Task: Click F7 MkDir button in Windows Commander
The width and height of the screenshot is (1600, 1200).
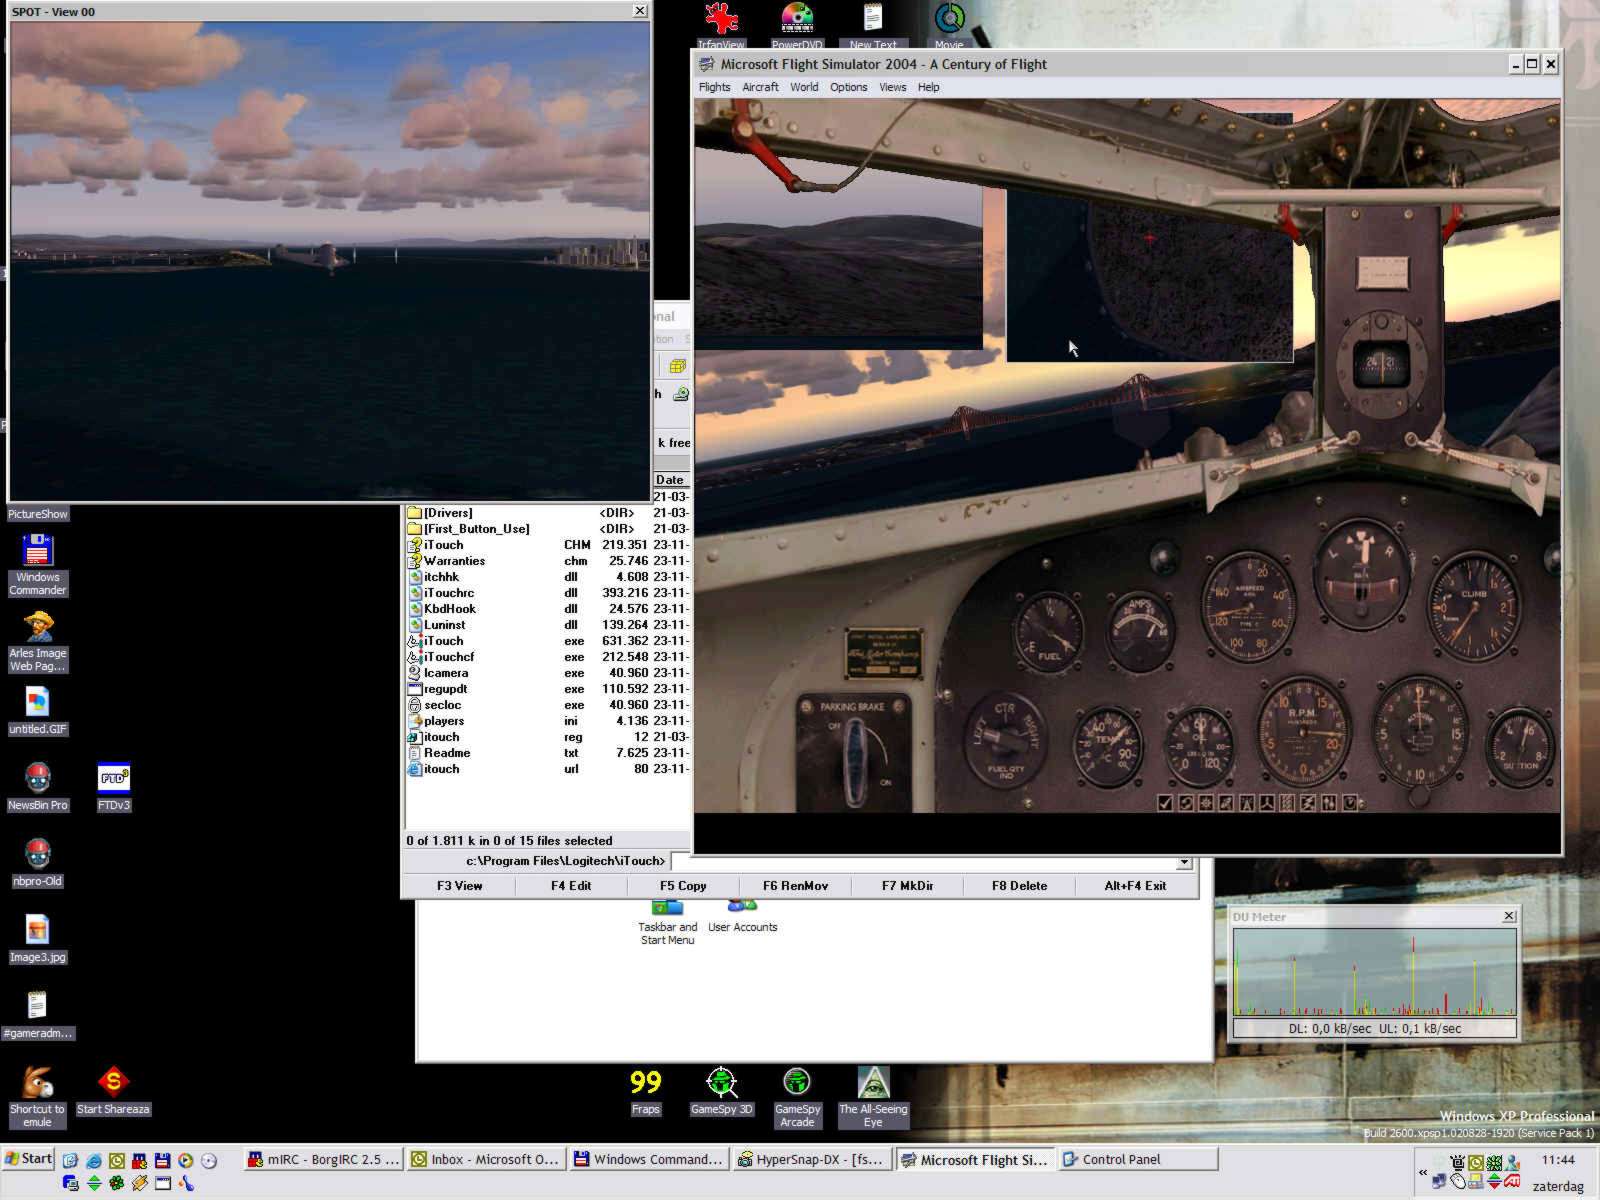Action: [907, 886]
